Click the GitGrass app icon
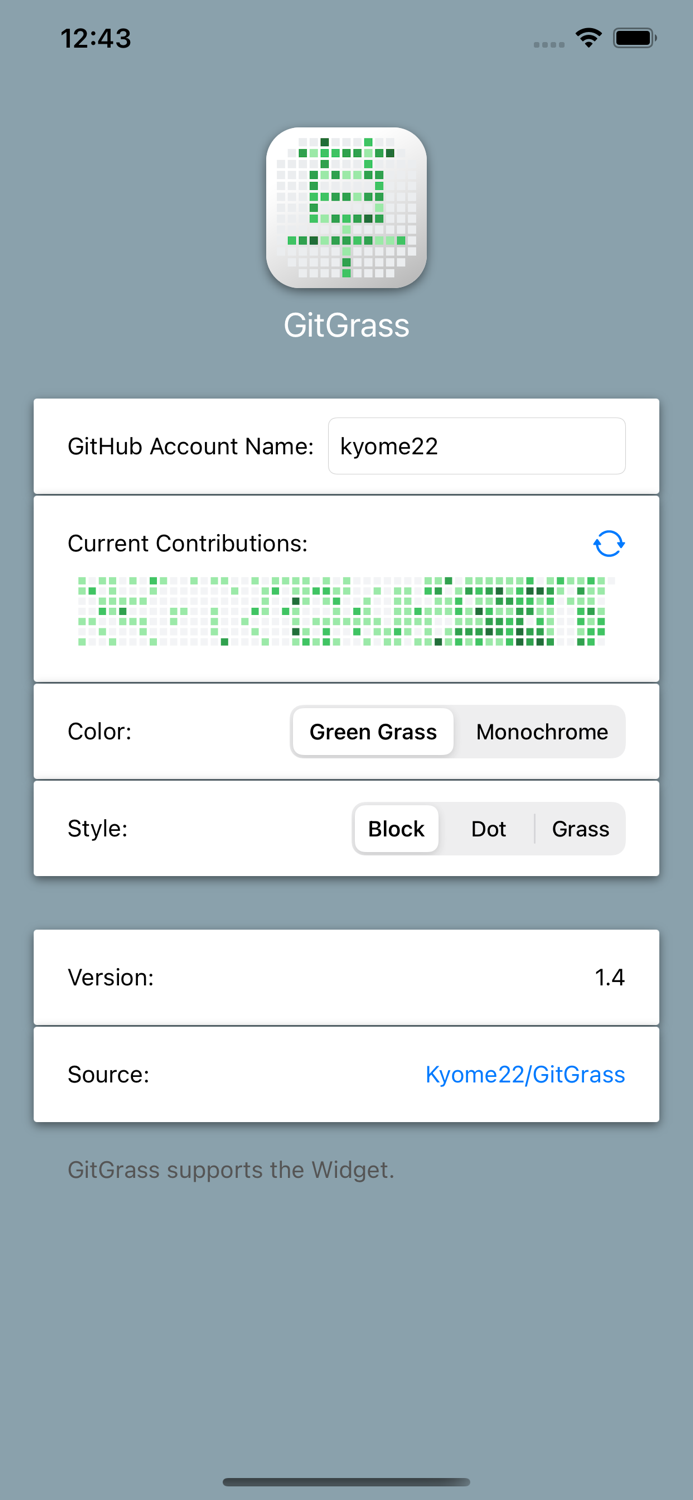This screenshot has width=693, height=1500. click(x=346, y=208)
